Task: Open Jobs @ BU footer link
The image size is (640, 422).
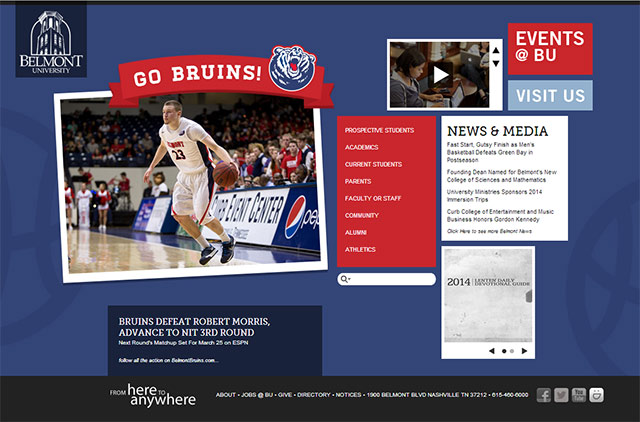Action: [x=257, y=395]
